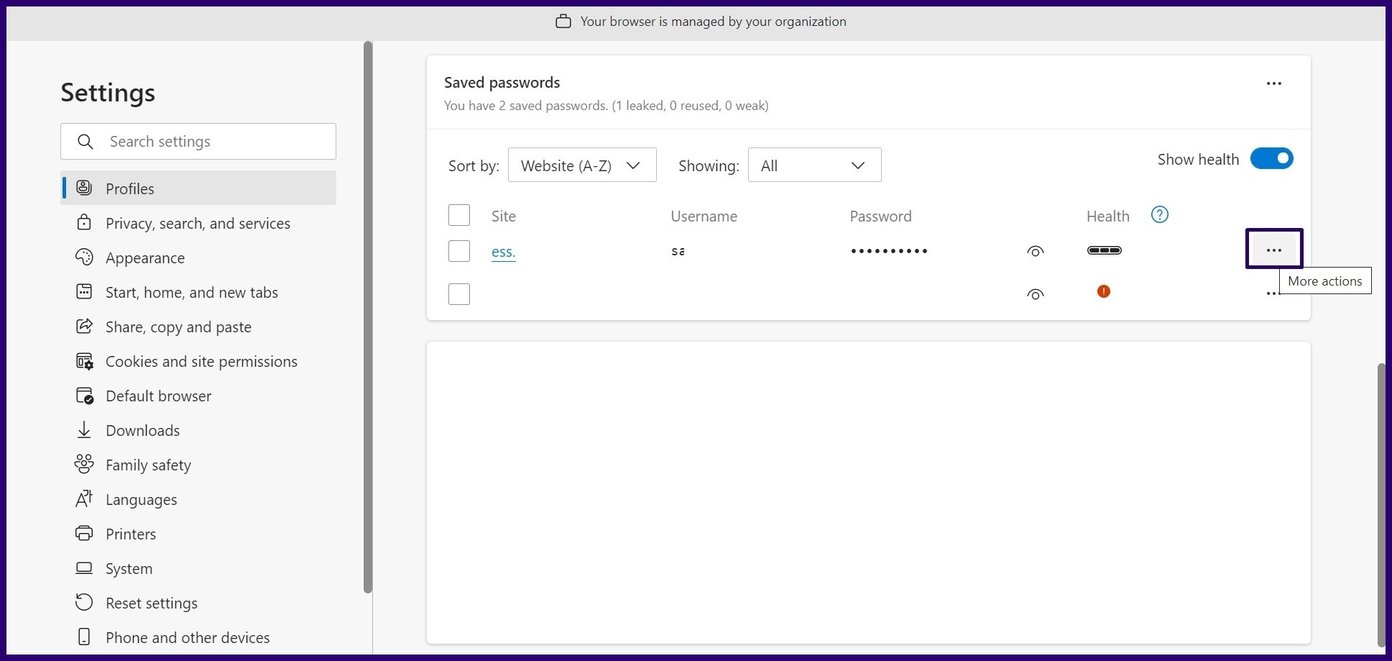
Task: Check the select-all checkbox beside Site header
Action: 459,215
